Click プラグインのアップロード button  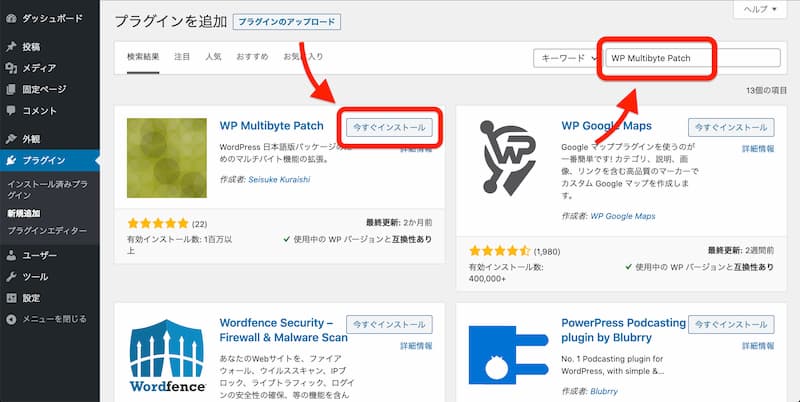(x=287, y=22)
